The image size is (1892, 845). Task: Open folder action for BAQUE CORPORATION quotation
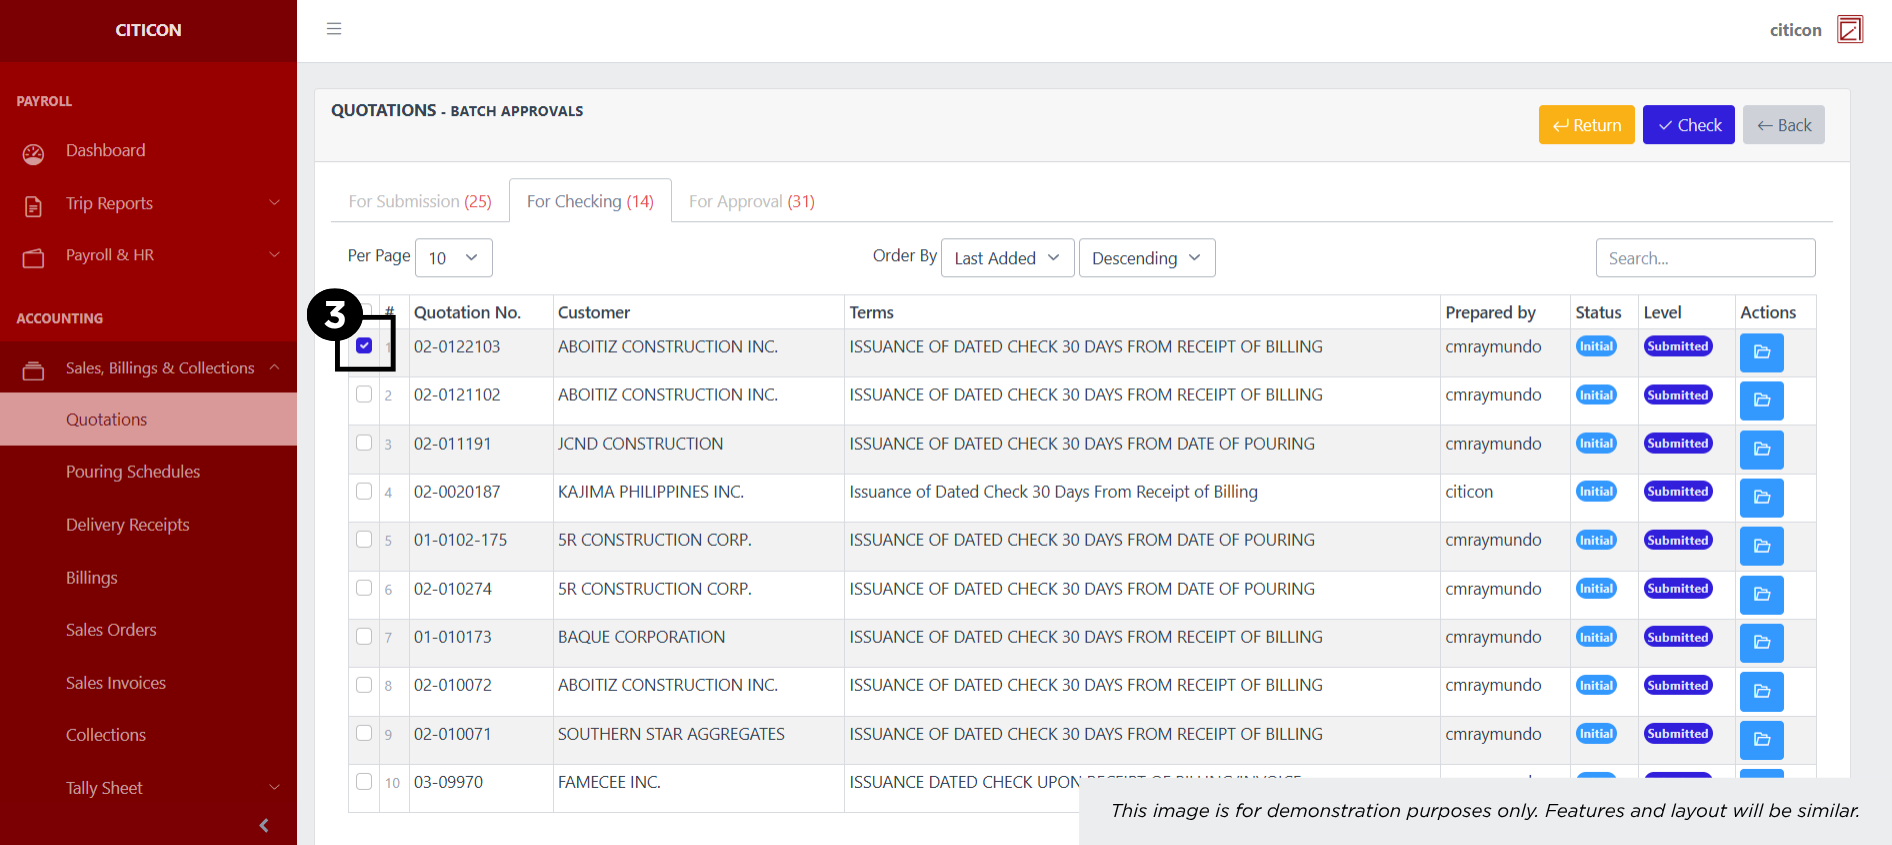[1761, 642]
